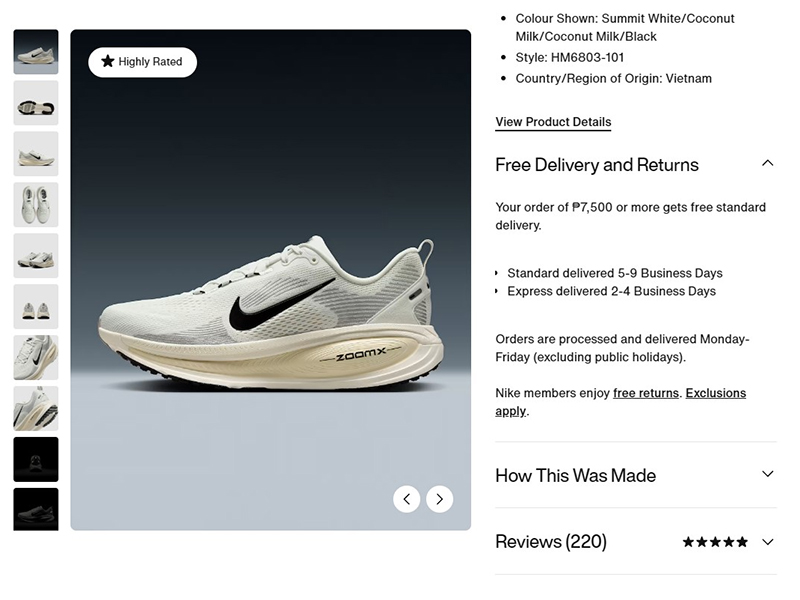Select the shoe outsole thumbnail

[x=36, y=103]
